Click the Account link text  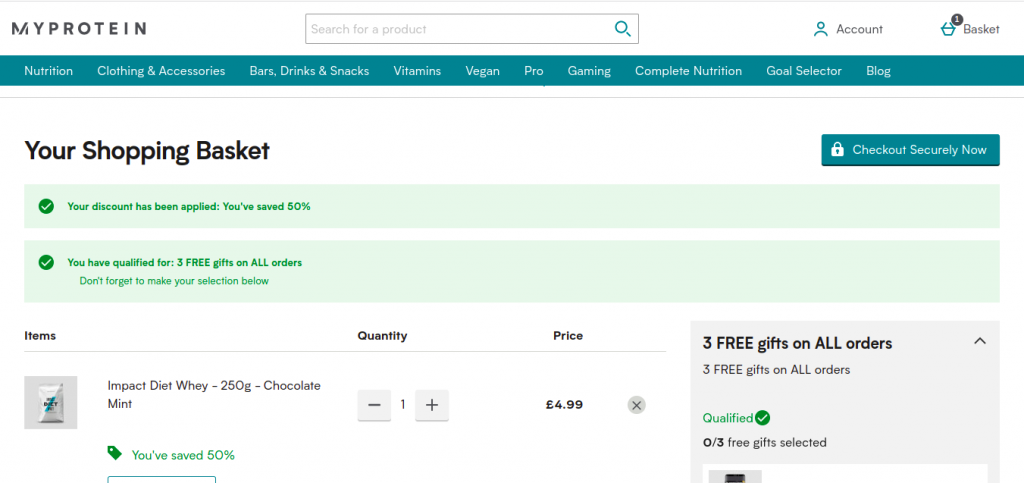[x=859, y=29]
